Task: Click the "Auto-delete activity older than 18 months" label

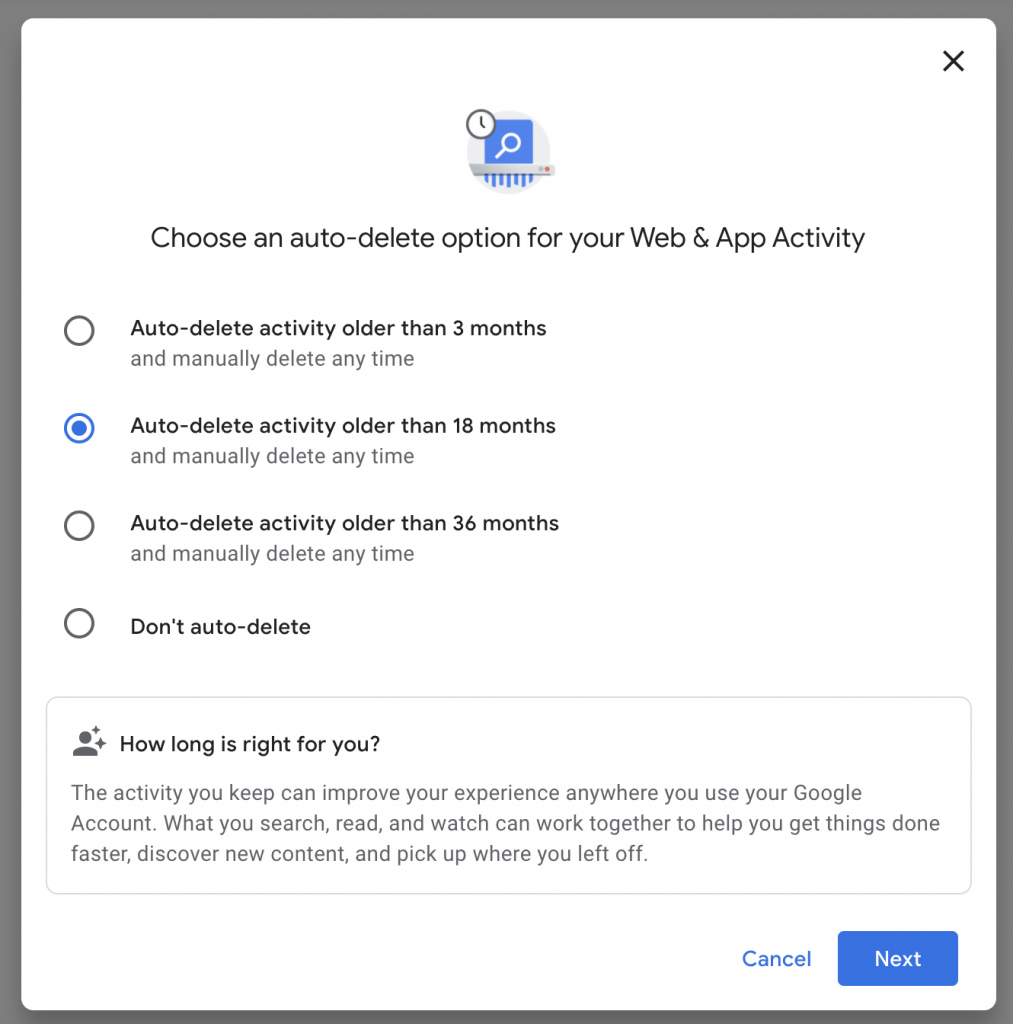Action: click(x=343, y=426)
